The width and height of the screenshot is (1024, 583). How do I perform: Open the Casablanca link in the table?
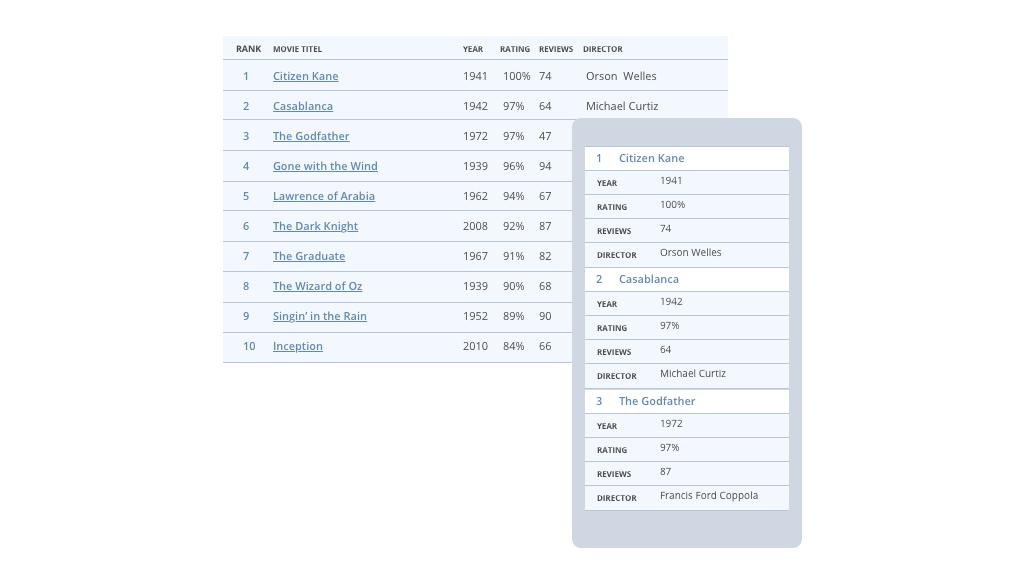[x=302, y=106]
